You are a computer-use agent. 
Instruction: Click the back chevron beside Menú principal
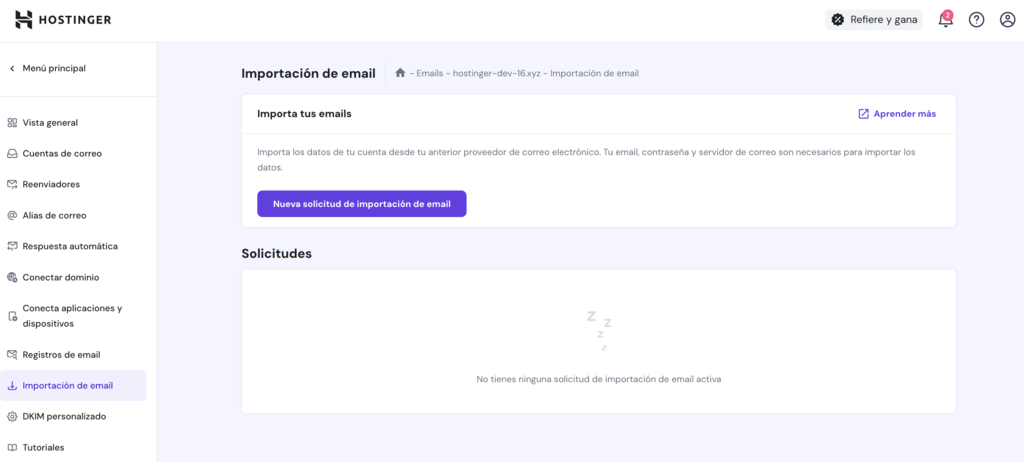point(12,69)
